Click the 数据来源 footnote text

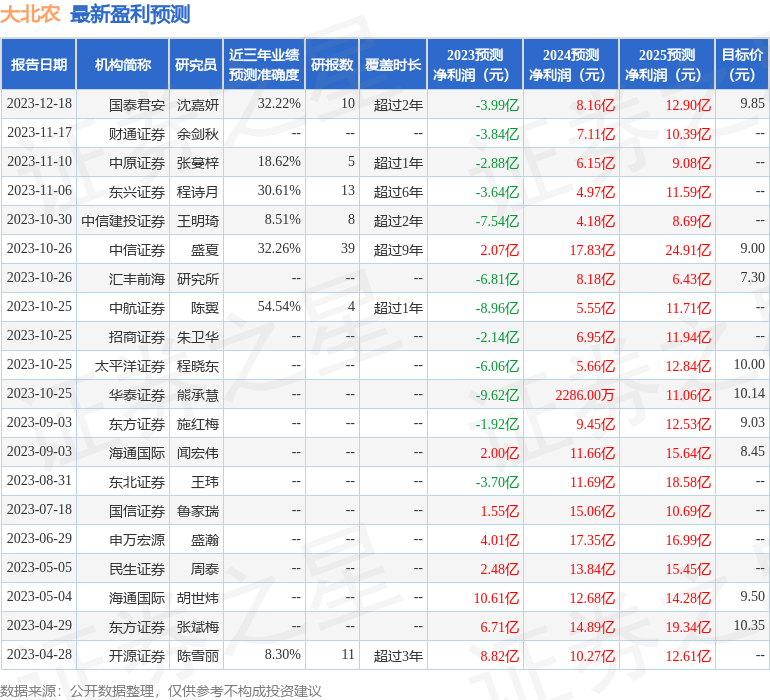pyautogui.click(x=161, y=690)
